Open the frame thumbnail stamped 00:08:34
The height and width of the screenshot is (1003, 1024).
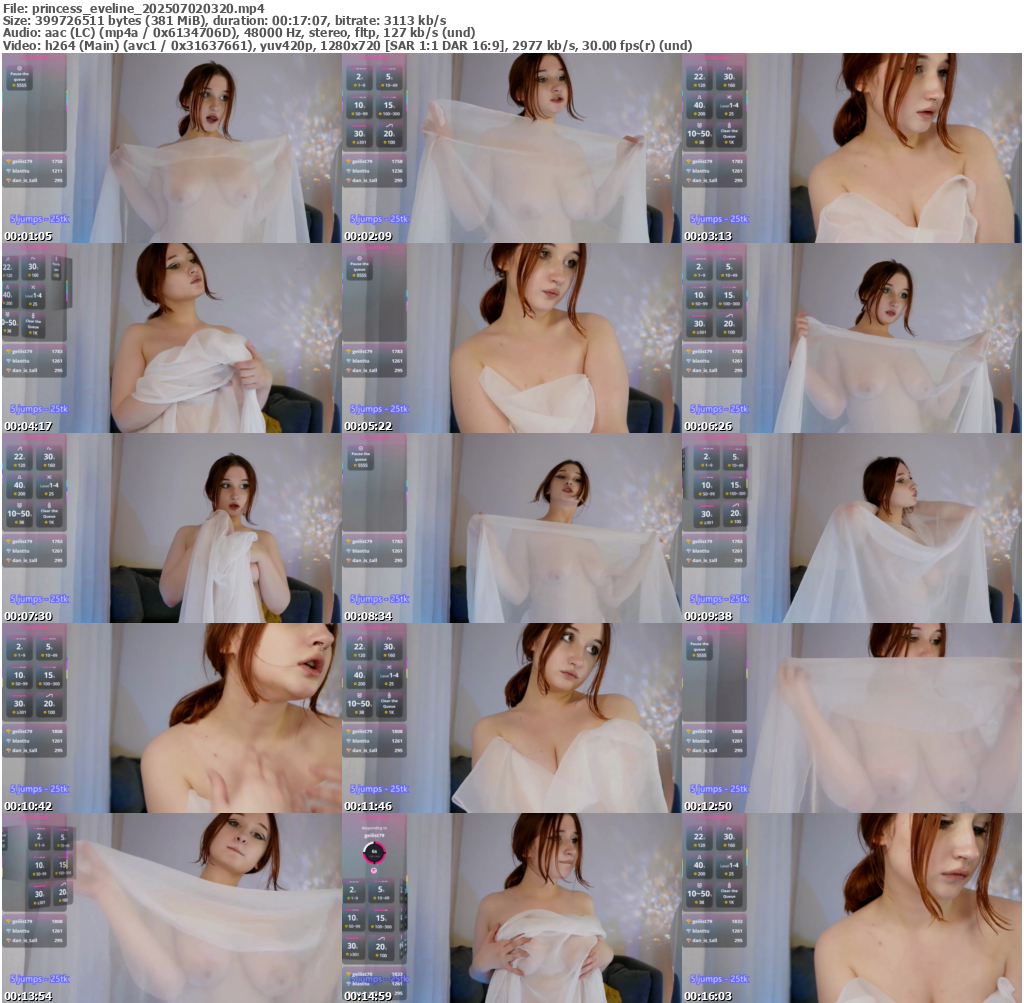click(511, 528)
